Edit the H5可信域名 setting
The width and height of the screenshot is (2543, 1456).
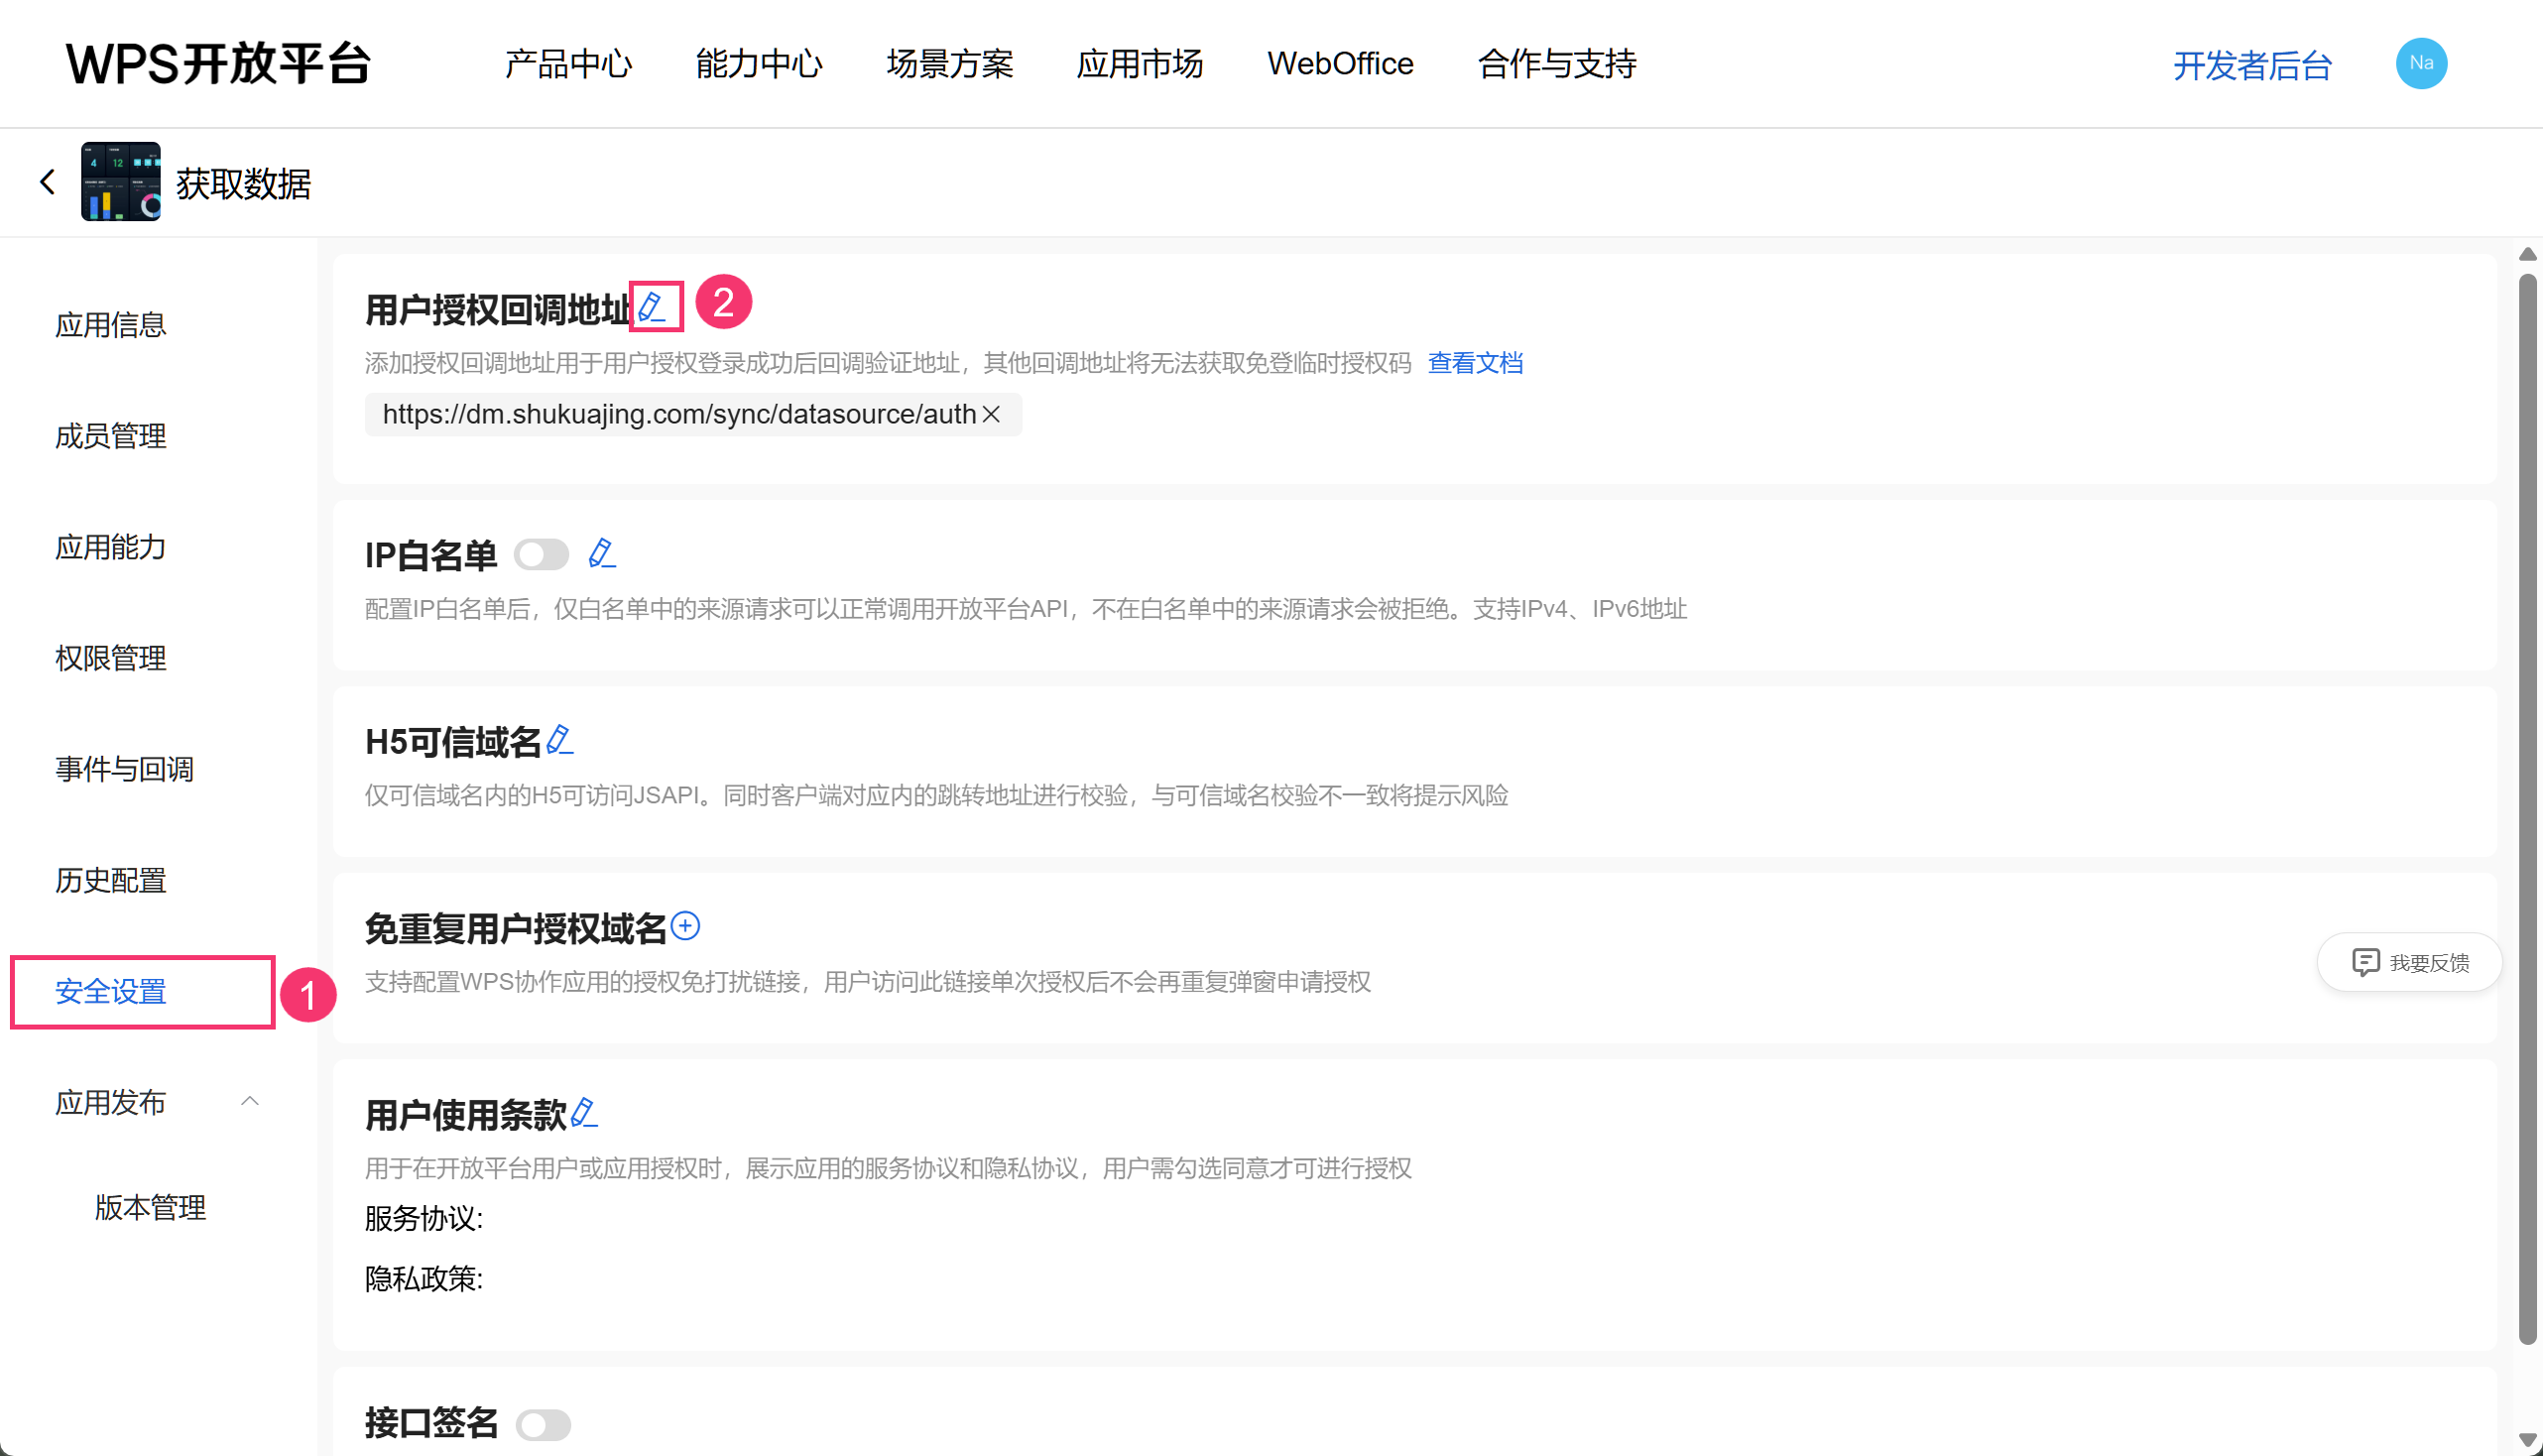tap(560, 740)
